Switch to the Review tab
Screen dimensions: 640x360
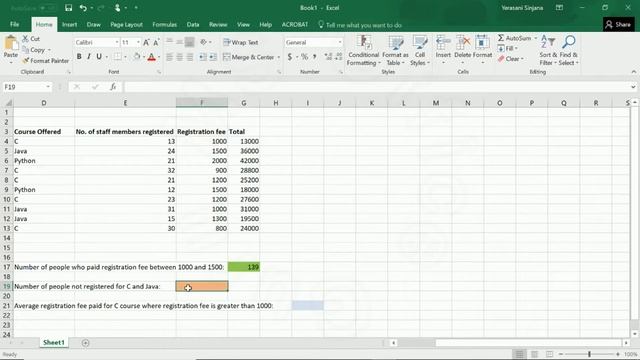click(x=218, y=24)
